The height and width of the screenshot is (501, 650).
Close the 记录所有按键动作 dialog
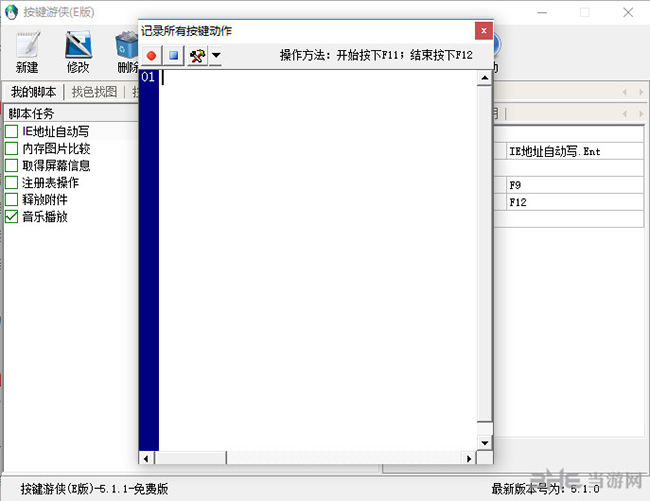(483, 31)
